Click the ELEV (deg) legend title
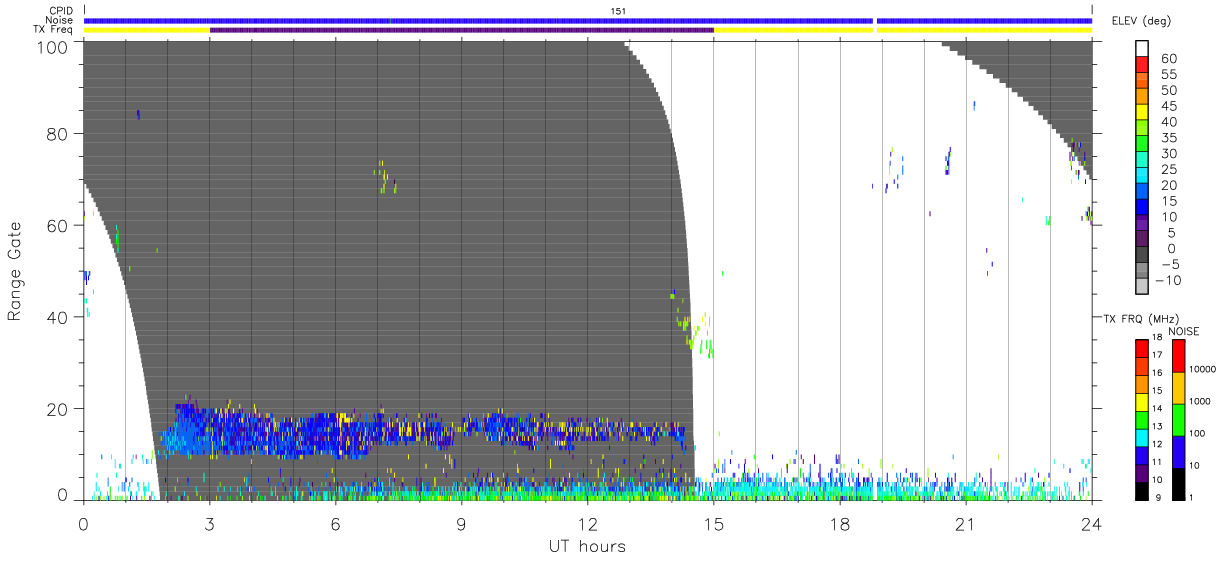Image resolution: width=1228 pixels, height=567 pixels. [x=1142, y=20]
